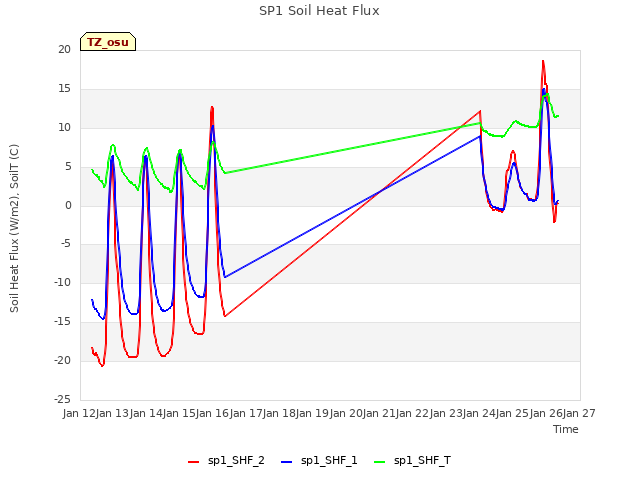Click the SP1 Soil Heat Flux chart title
Viewport: 640px width, 480px height.
(x=319, y=11)
